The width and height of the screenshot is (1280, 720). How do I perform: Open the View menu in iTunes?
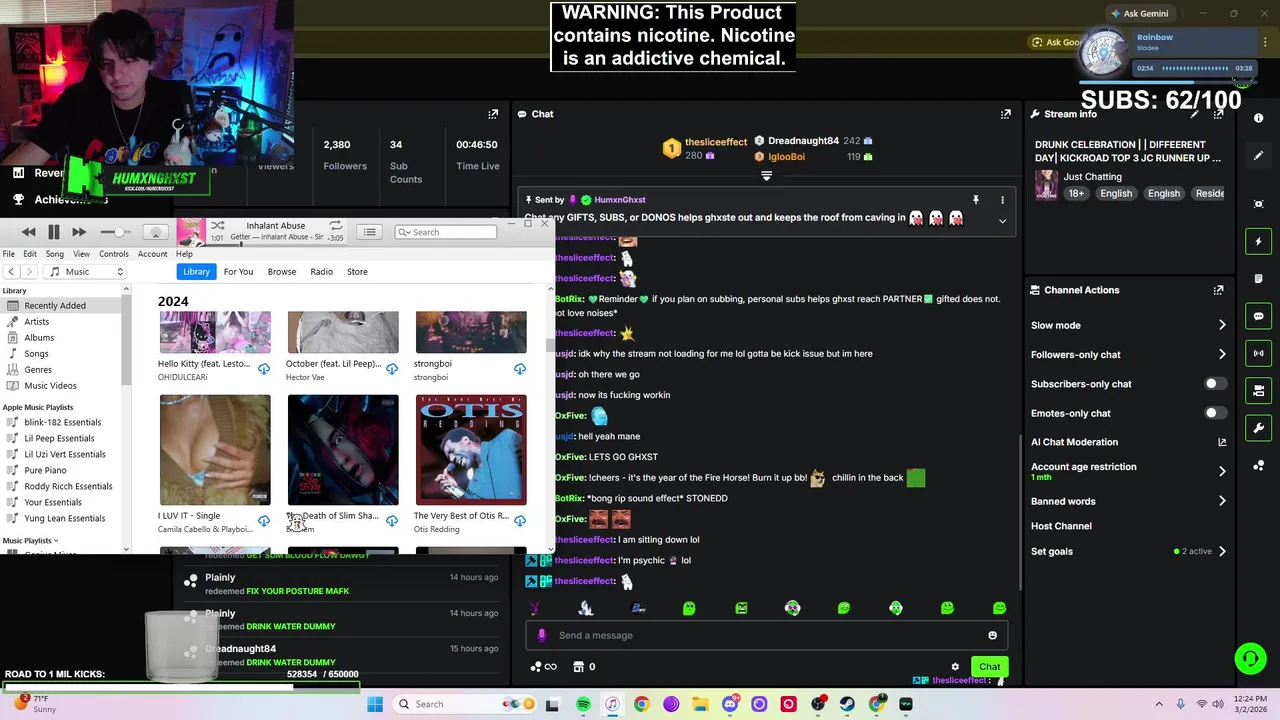(81, 254)
